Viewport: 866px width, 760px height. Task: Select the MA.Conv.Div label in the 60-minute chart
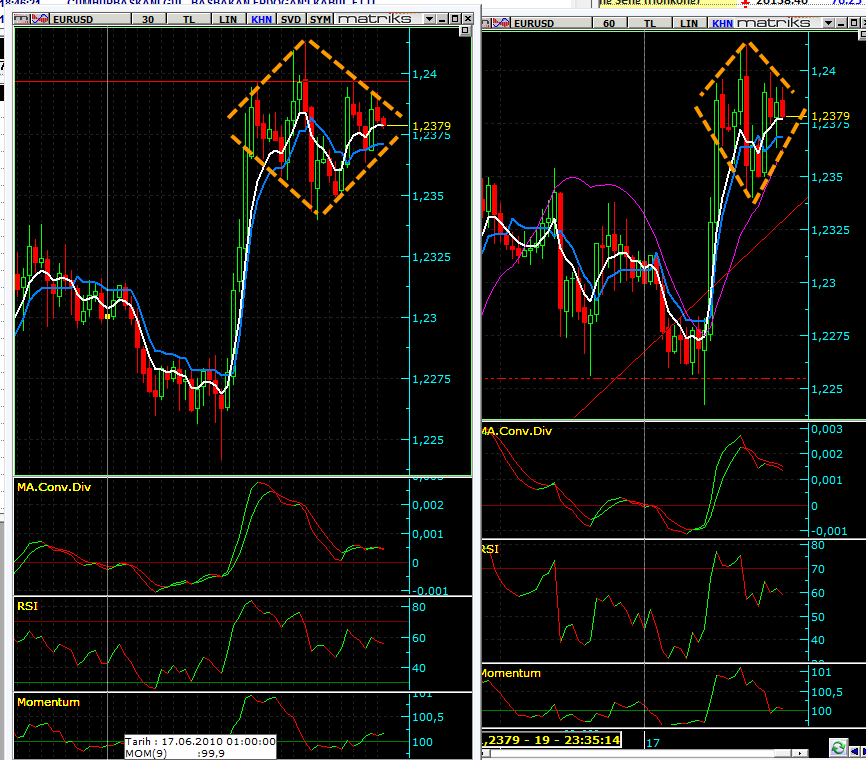(516, 431)
